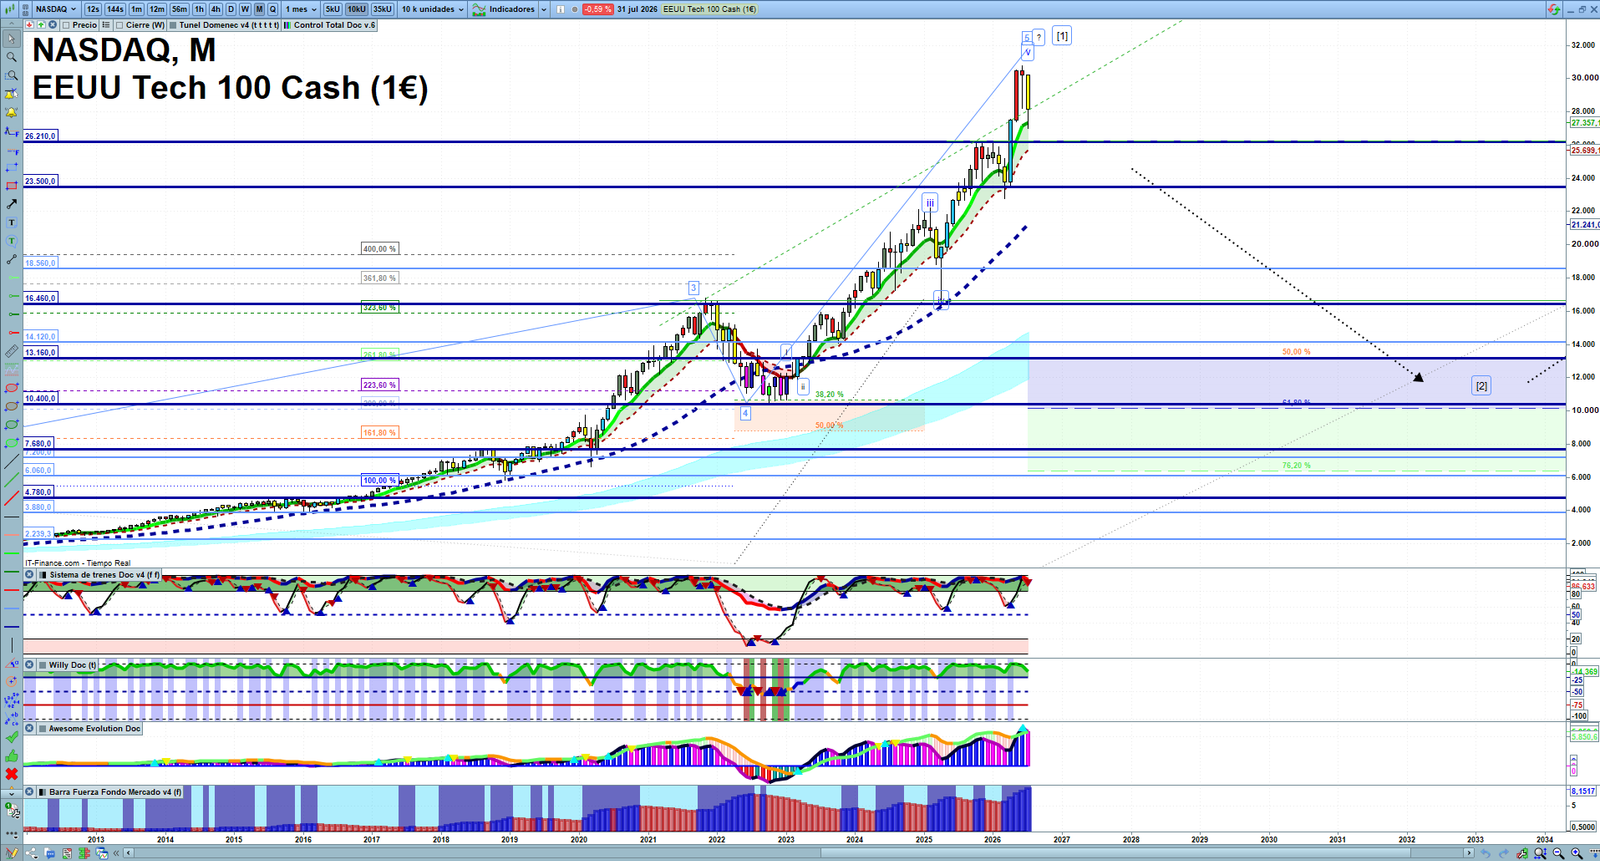This screenshot has width=1600, height=861.
Task: Expand the left toolbar overflow chevron
Action: pyautogui.click(x=12, y=792)
